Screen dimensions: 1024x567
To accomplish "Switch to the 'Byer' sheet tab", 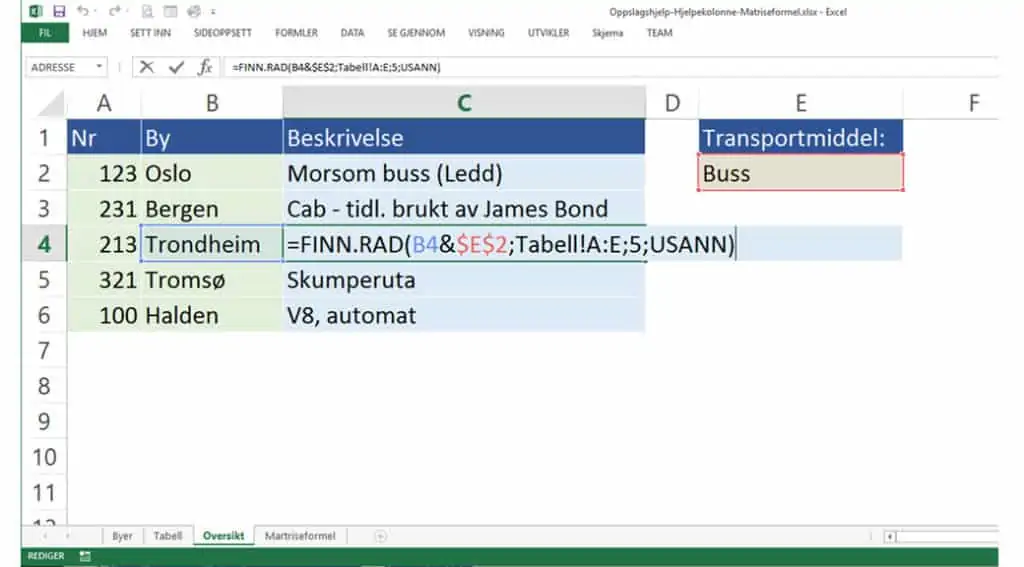I will (x=122, y=536).
